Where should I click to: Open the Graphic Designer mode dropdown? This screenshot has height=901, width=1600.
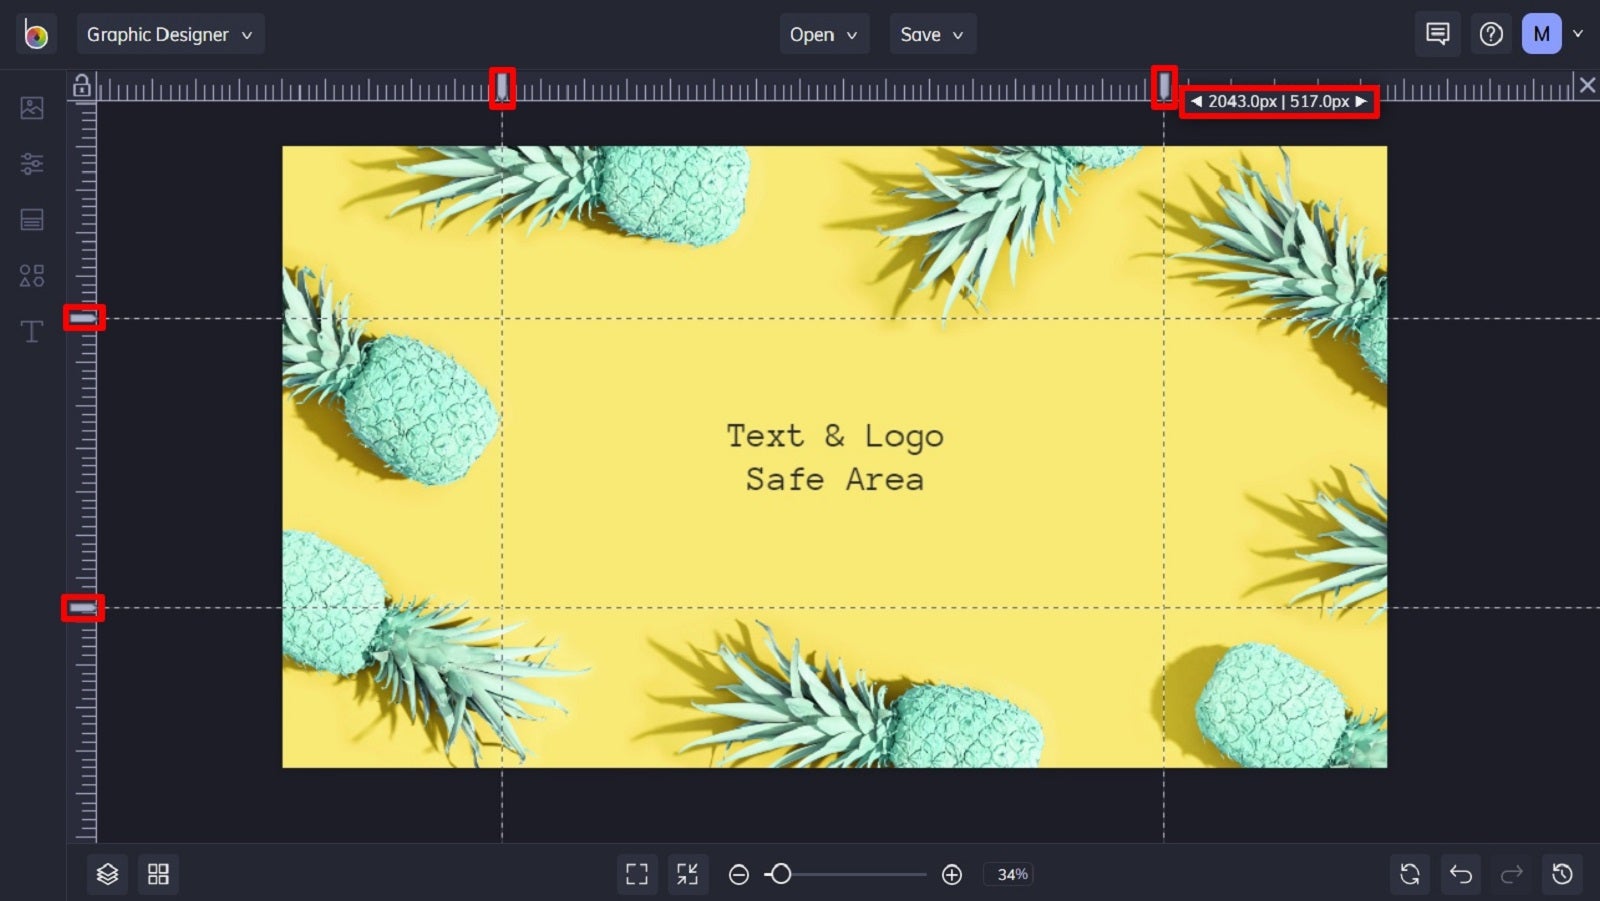(170, 33)
